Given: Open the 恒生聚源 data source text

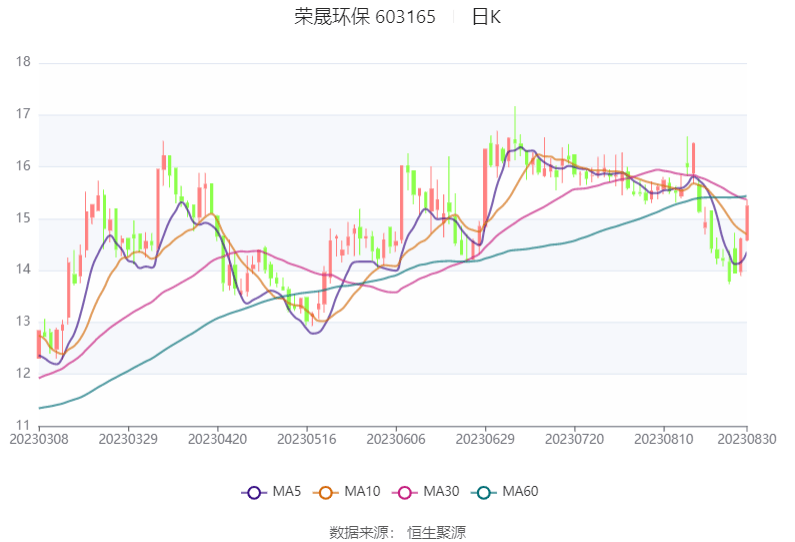Looking at the screenshot, I should 436,532.
